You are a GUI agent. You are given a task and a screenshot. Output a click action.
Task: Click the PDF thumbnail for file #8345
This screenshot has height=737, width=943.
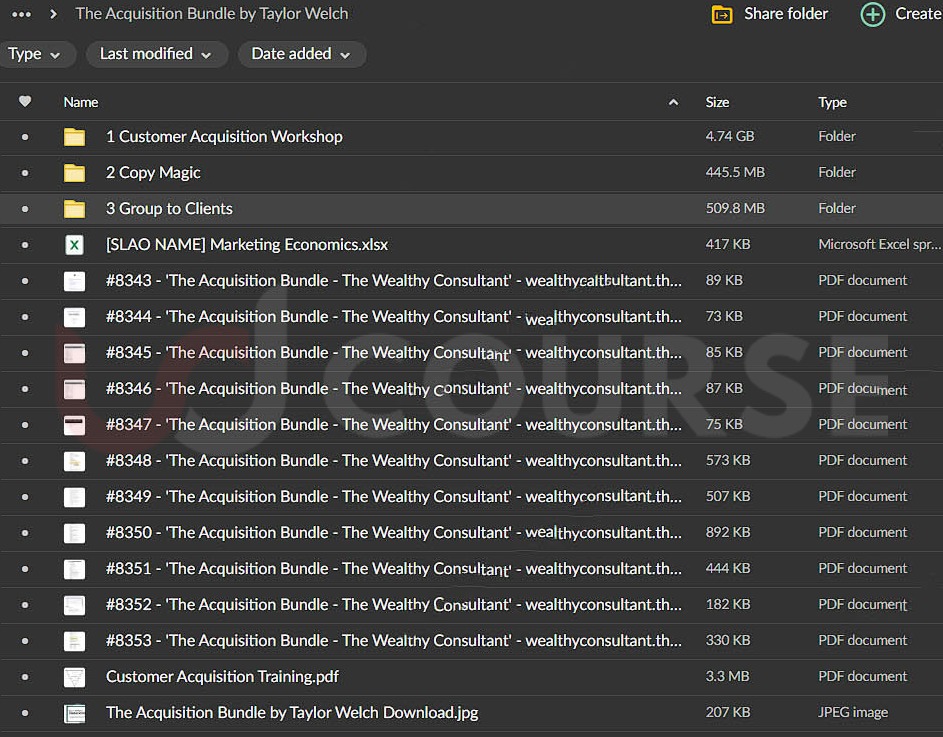[74, 353]
